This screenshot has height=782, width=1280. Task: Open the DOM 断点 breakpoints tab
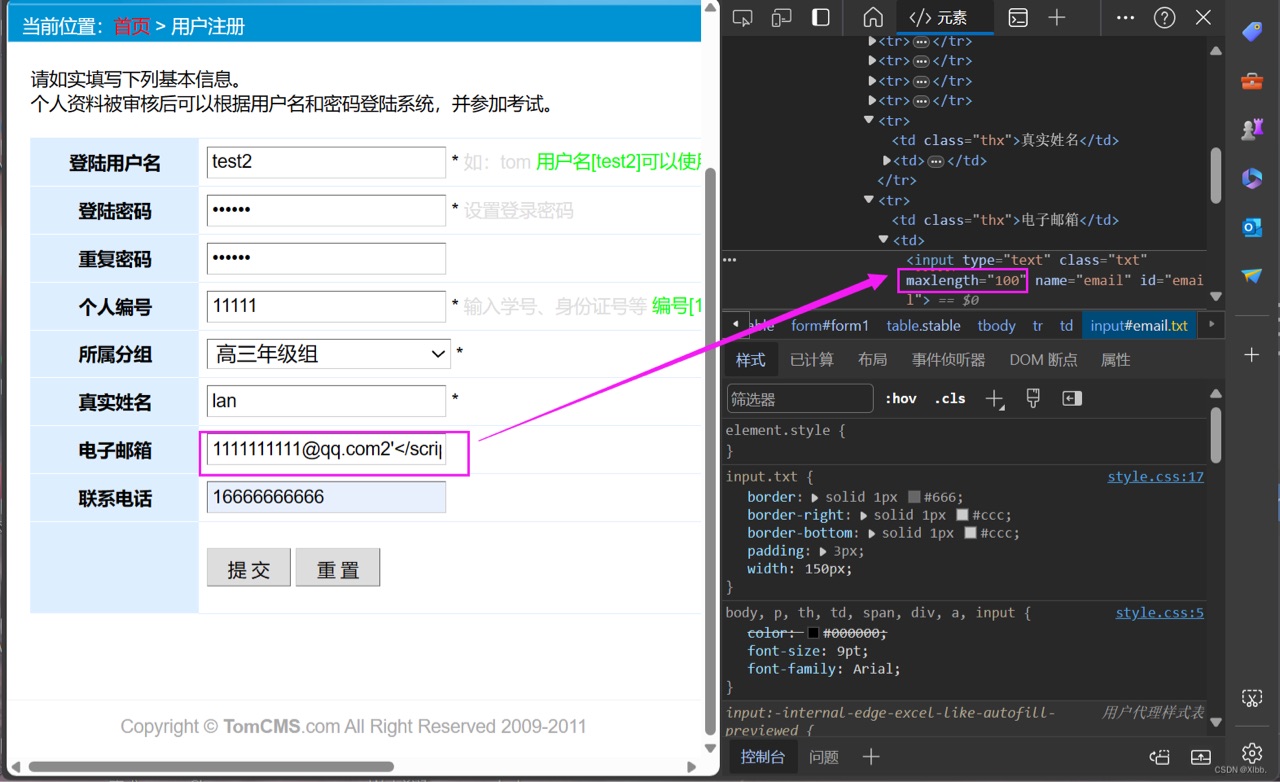tap(1043, 360)
